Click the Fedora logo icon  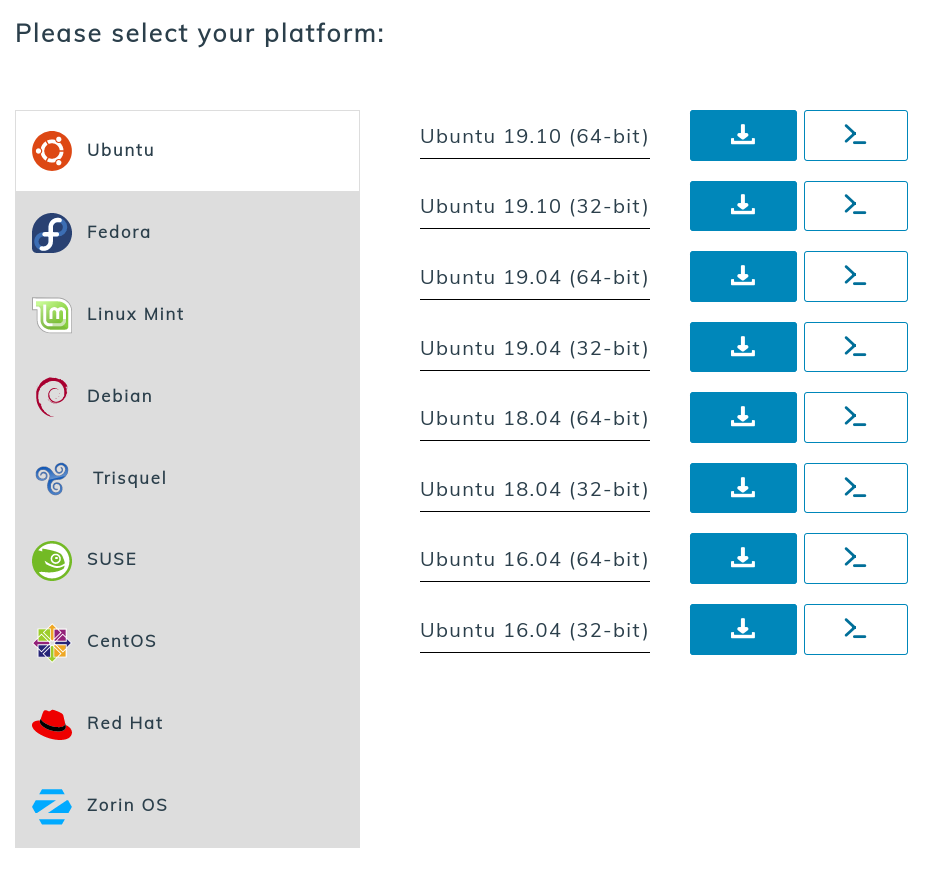52,233
